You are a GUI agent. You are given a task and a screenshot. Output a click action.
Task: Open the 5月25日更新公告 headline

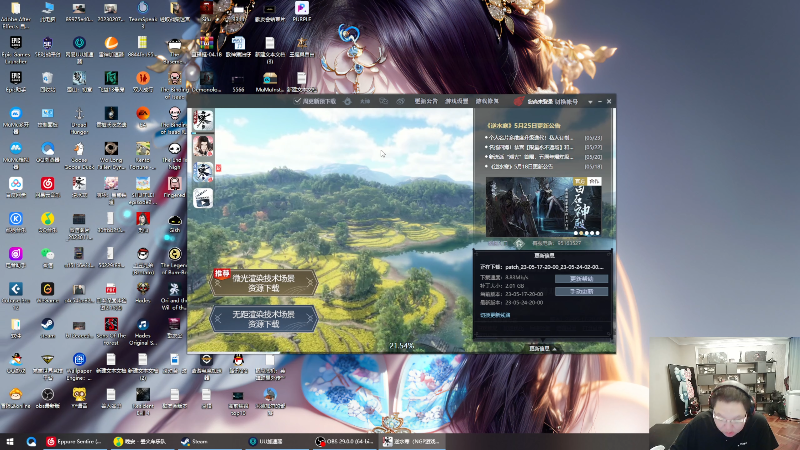point(523,125)
